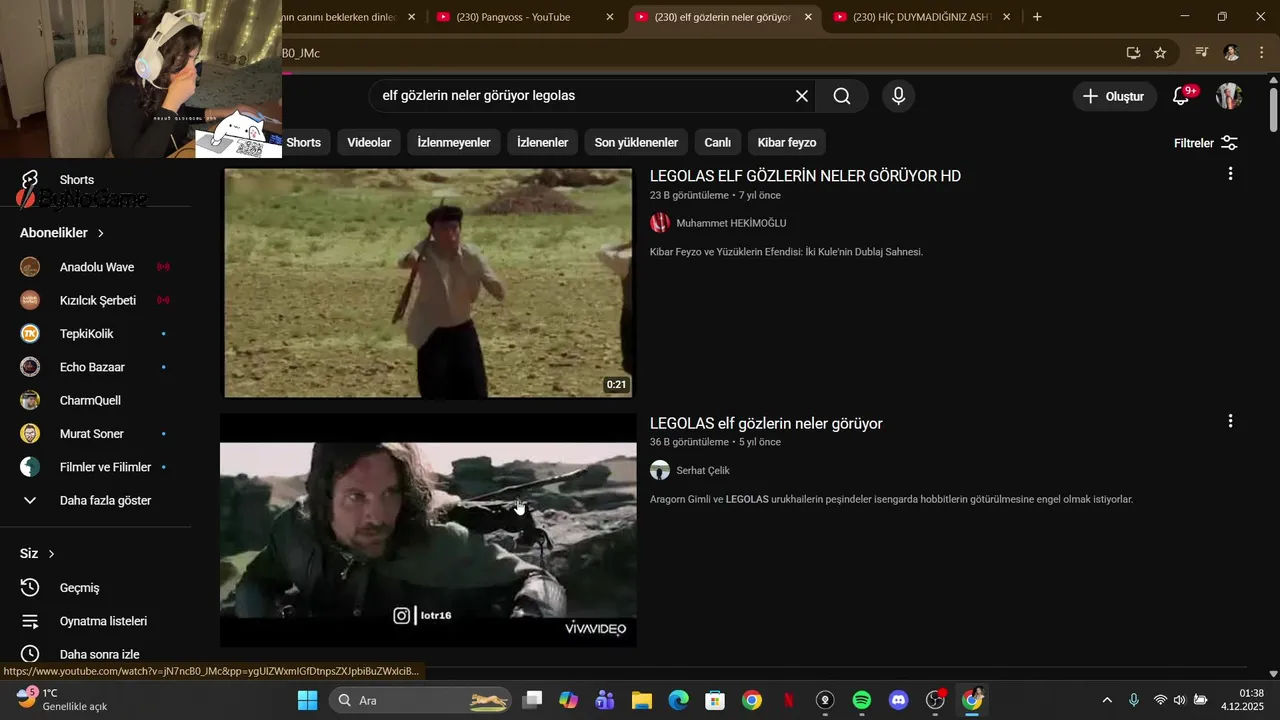Expand the Abonelikler section
The height and width of the screenshot is (720, 1280).
coord(62,233)
